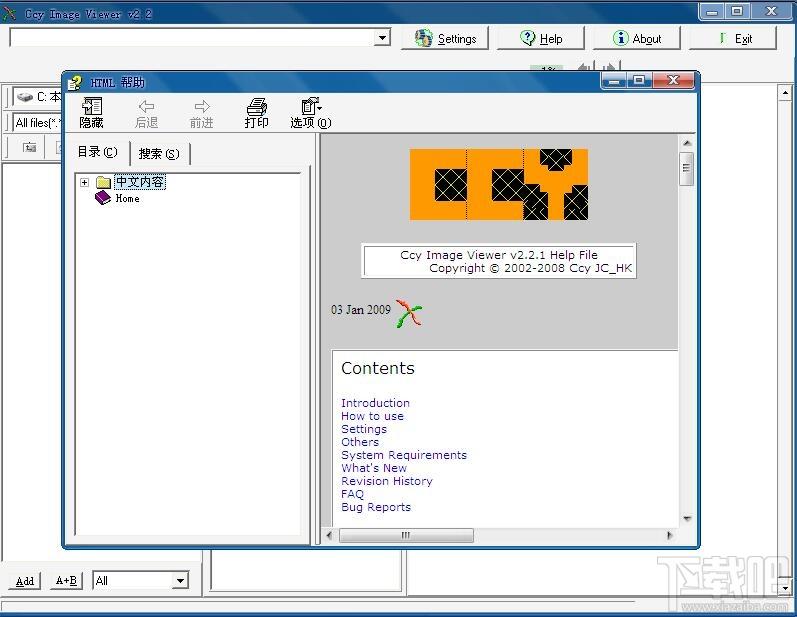
Task: Click the A+B button
Action: 66,581
